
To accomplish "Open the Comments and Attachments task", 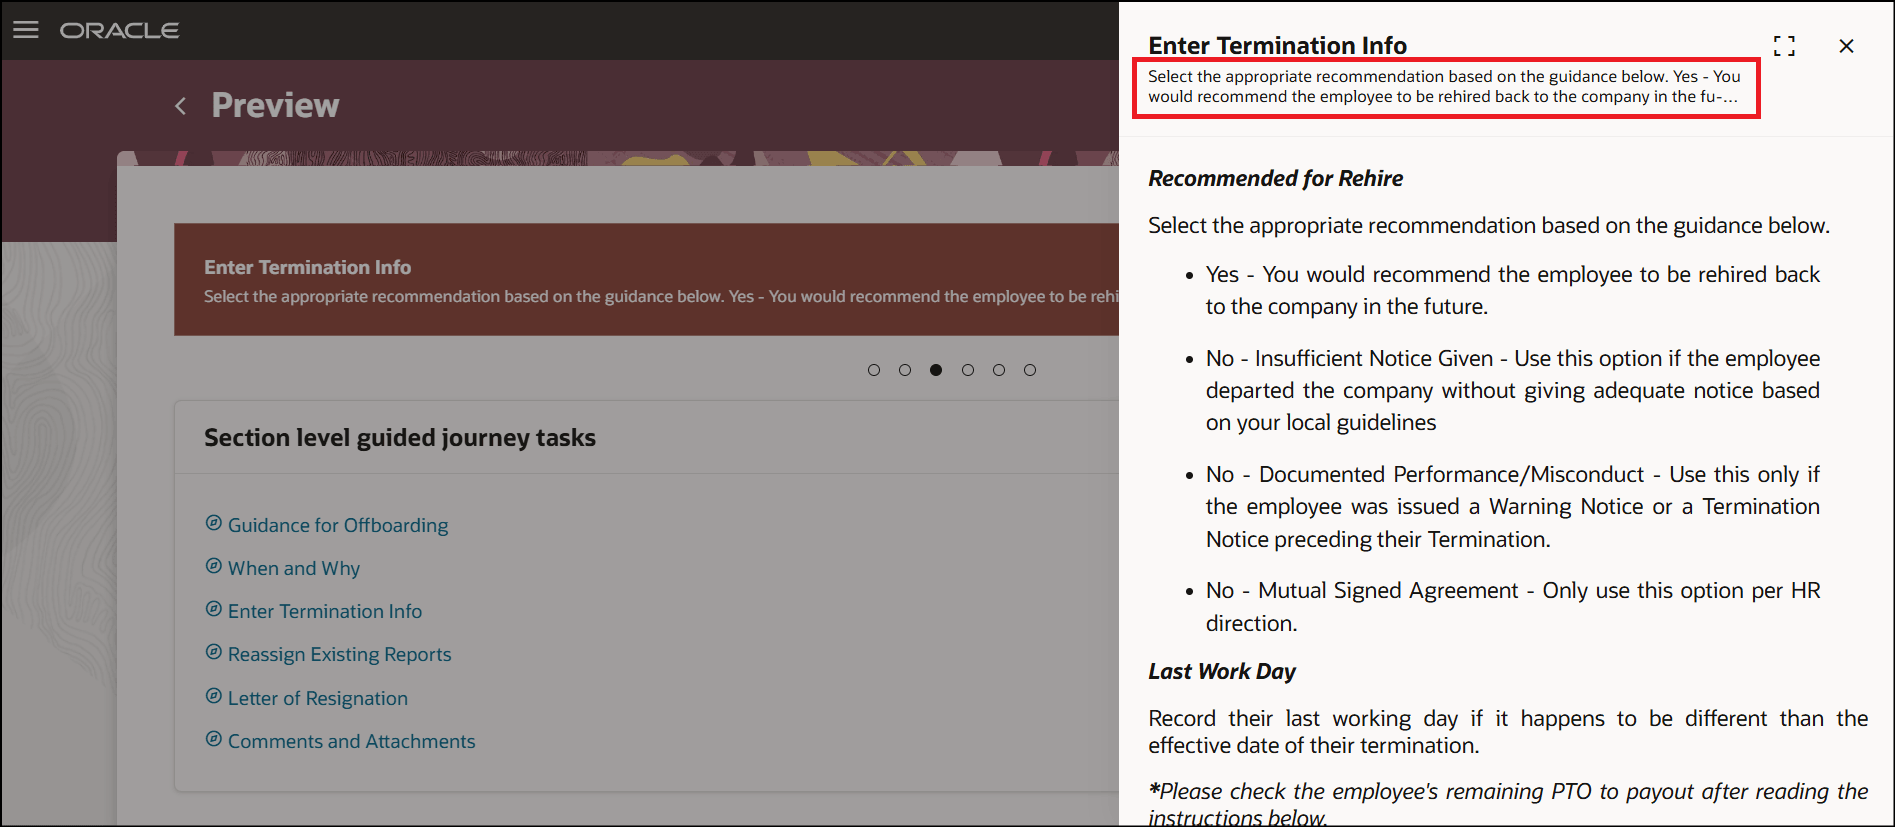I will pyautogui.click(x=352, y=741).
